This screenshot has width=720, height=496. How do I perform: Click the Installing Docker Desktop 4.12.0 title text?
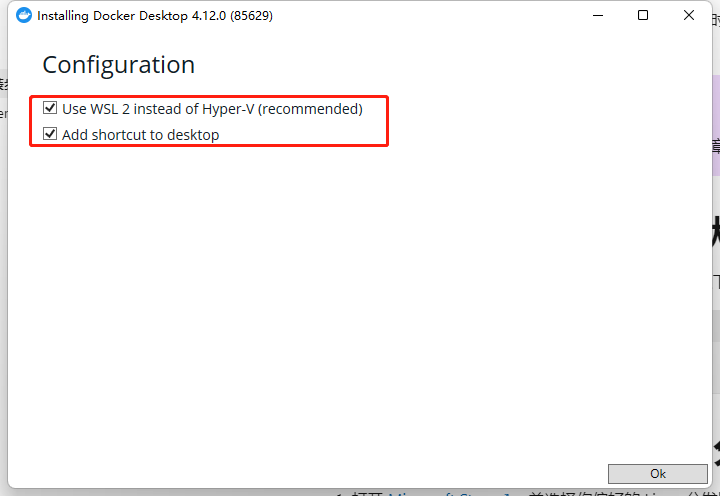pyautogui.click(x=155, y=16)
